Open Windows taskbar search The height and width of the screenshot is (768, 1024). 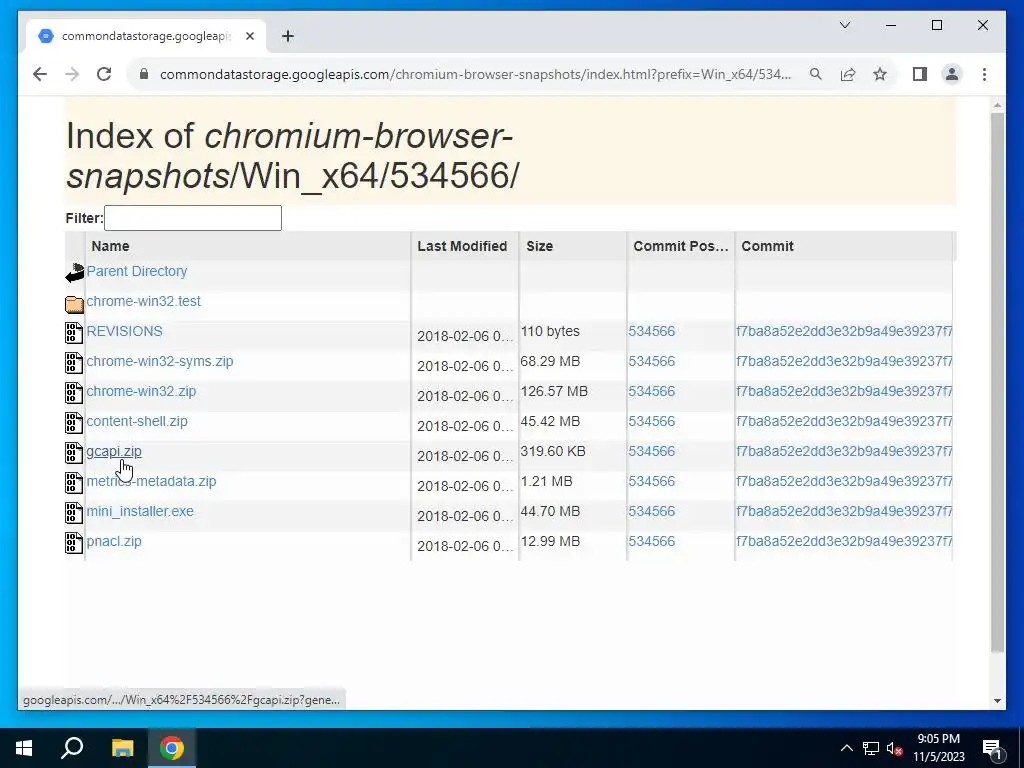72,748
